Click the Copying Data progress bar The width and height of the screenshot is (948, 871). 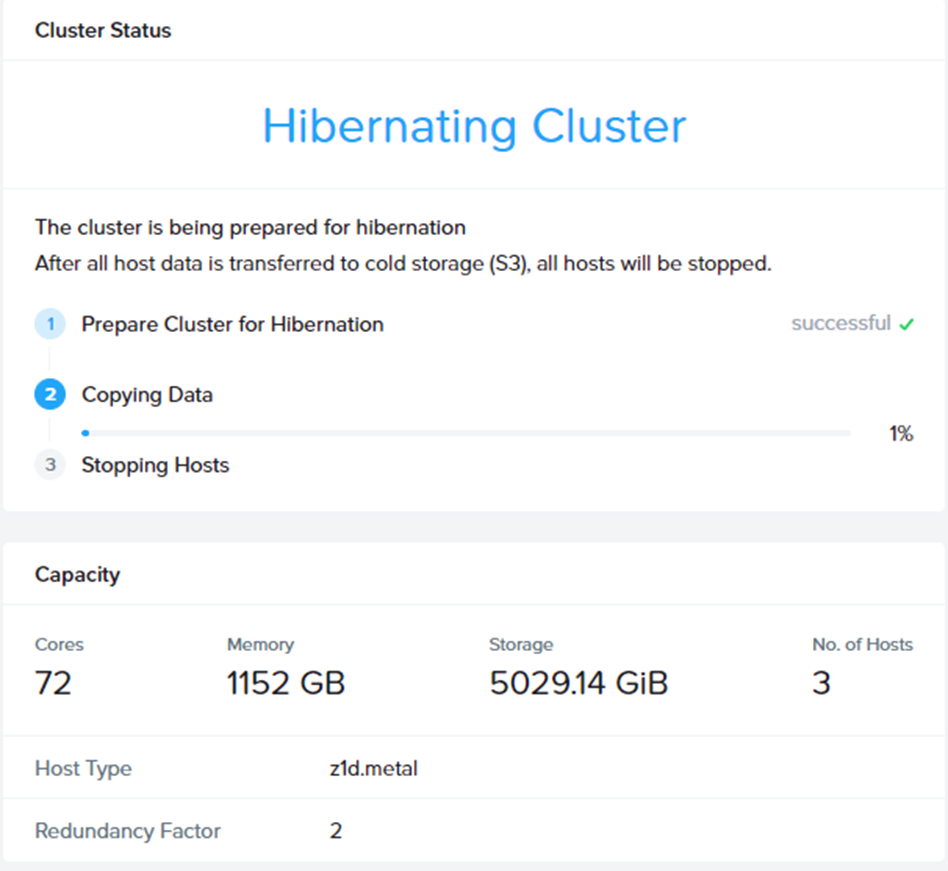point(466,433)
